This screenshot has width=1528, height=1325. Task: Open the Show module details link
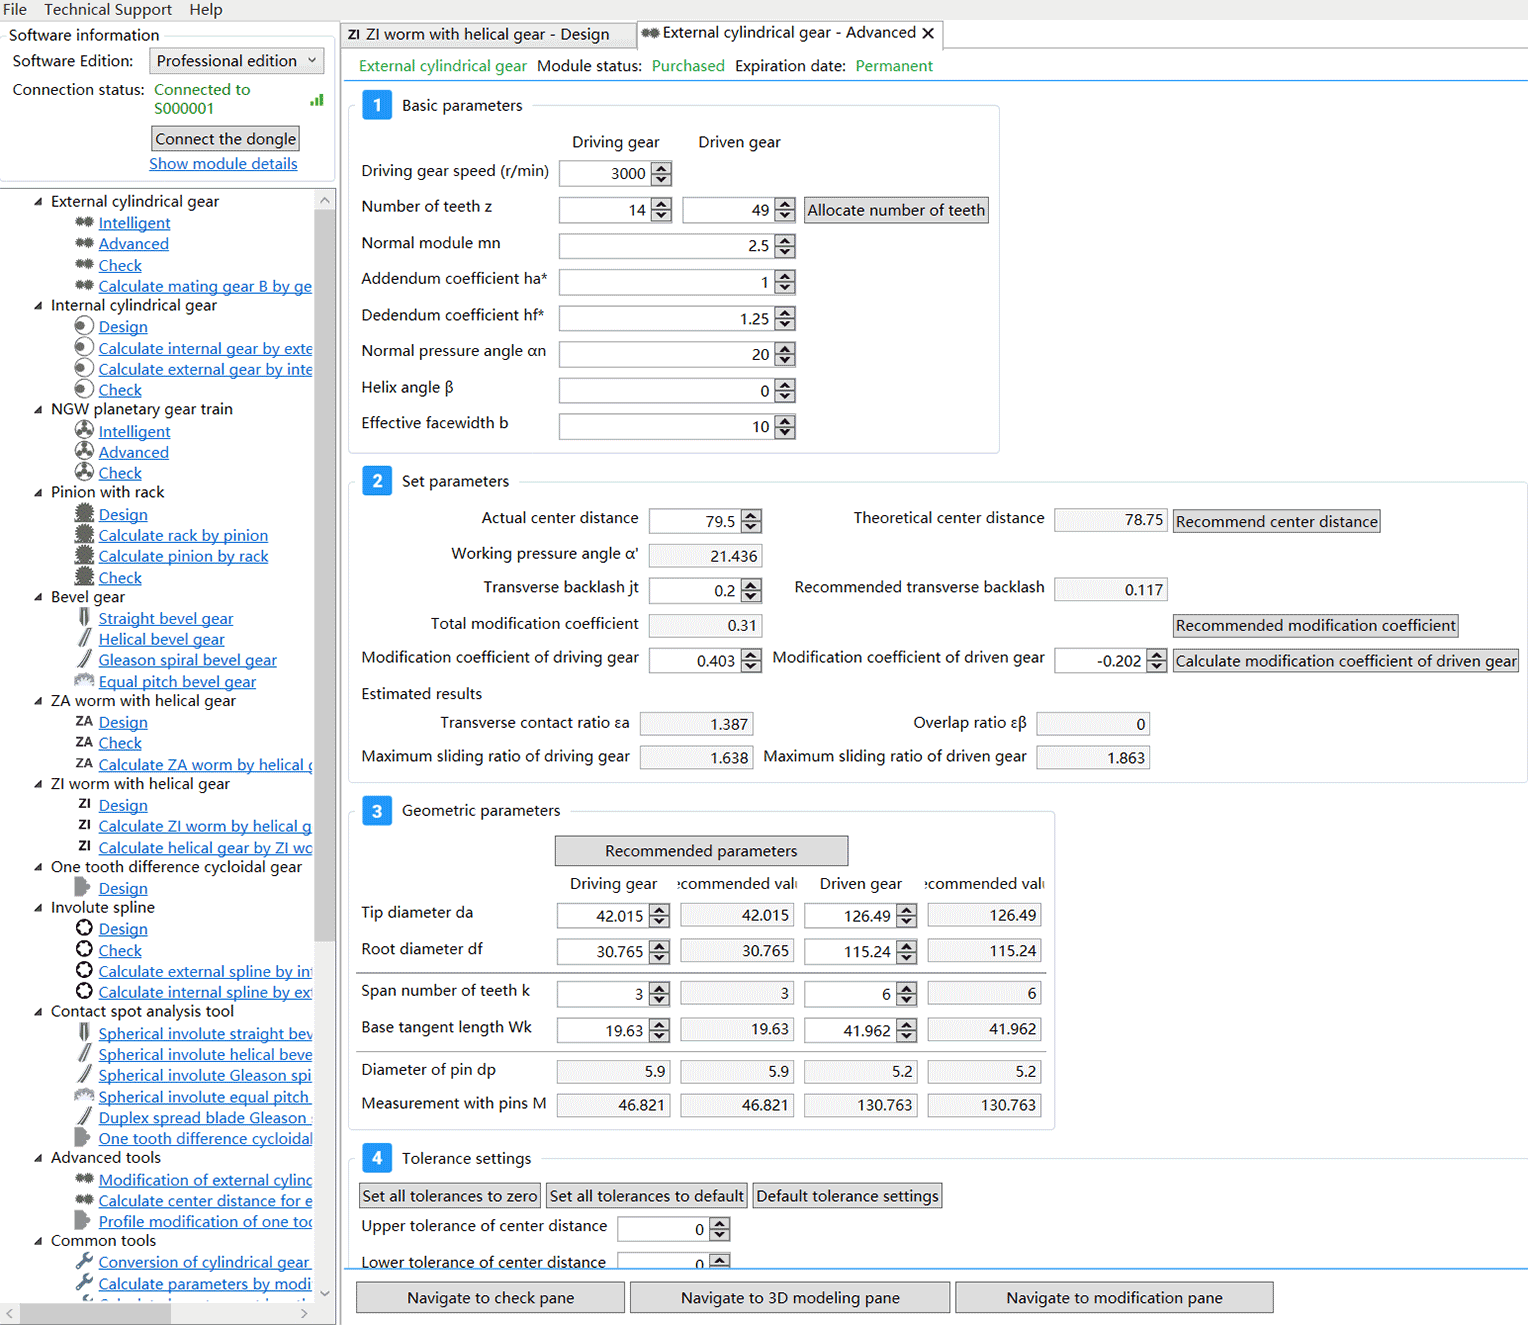[x=223, y=164]
